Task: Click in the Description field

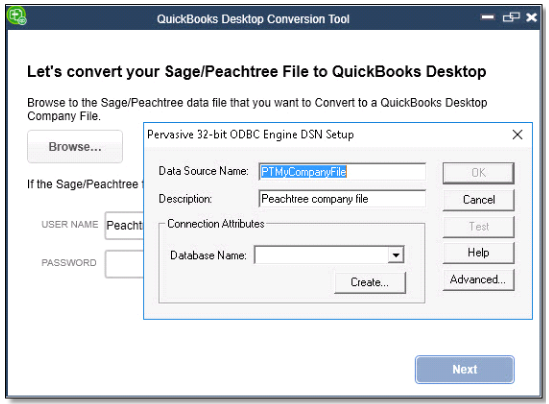Action: coord(342,199)
